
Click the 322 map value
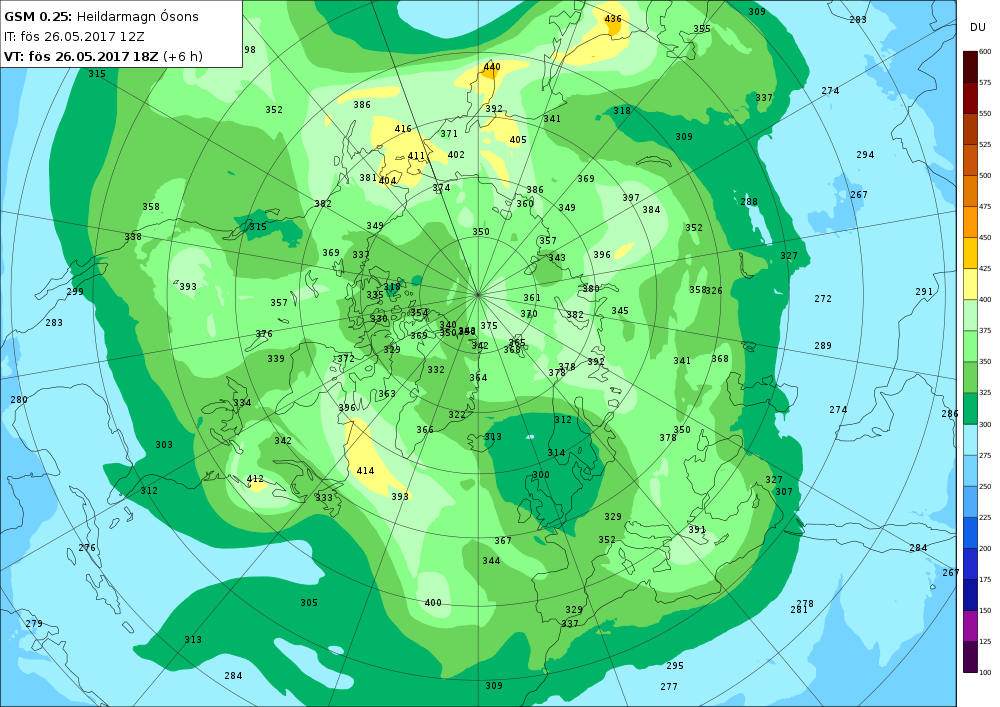click(457, 415)
